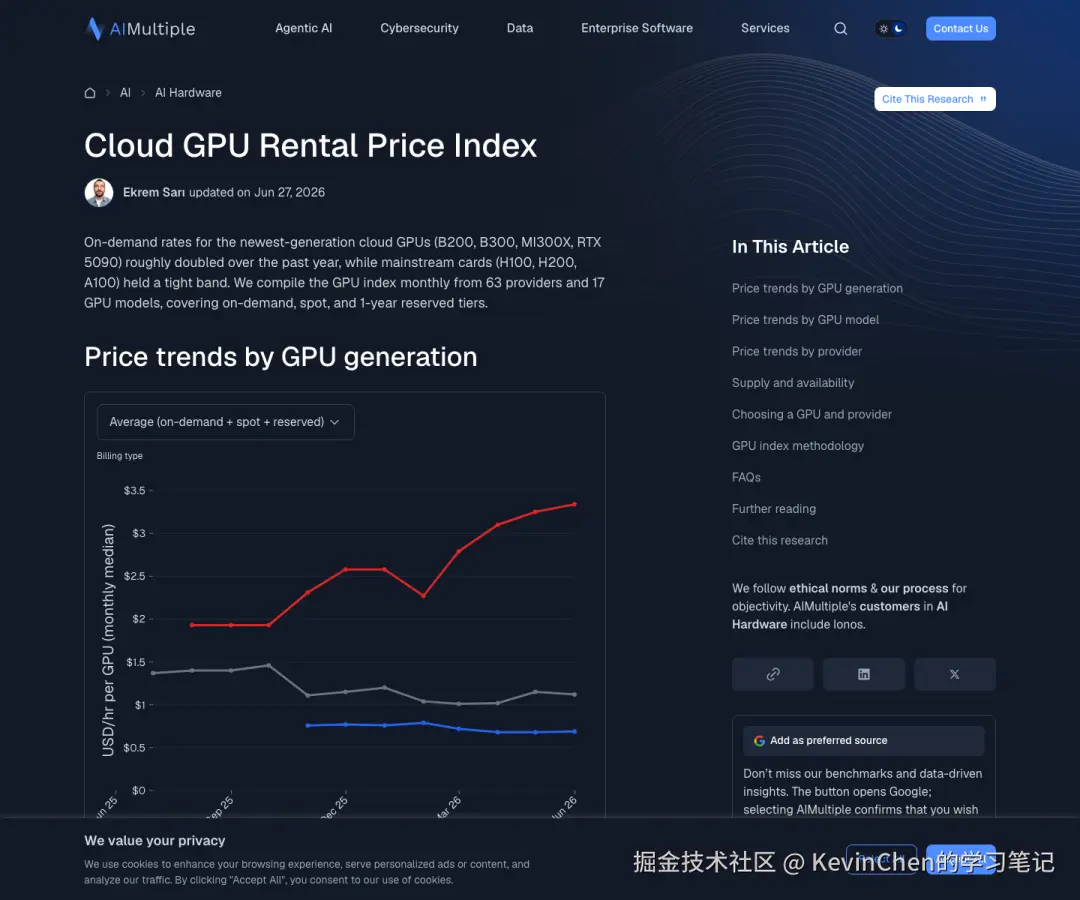Jump to Further reading section
Viewport: 1080px width, 900px height.
773,509
